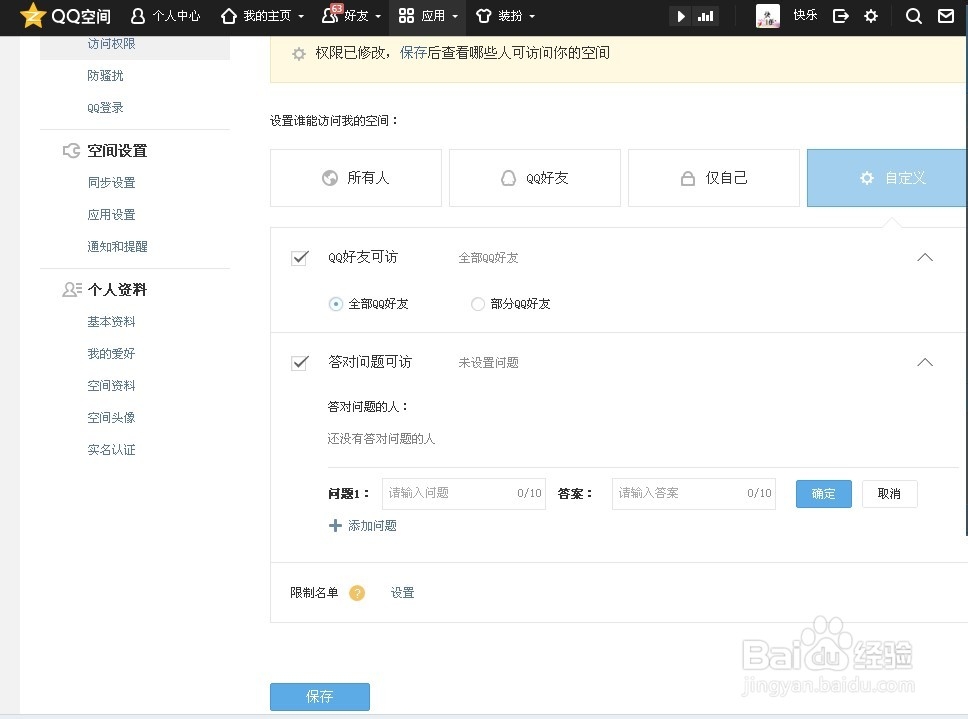Screen dimensions: 968x719
Task: Click the plus icon beside 添加问题
Action: 335,525
